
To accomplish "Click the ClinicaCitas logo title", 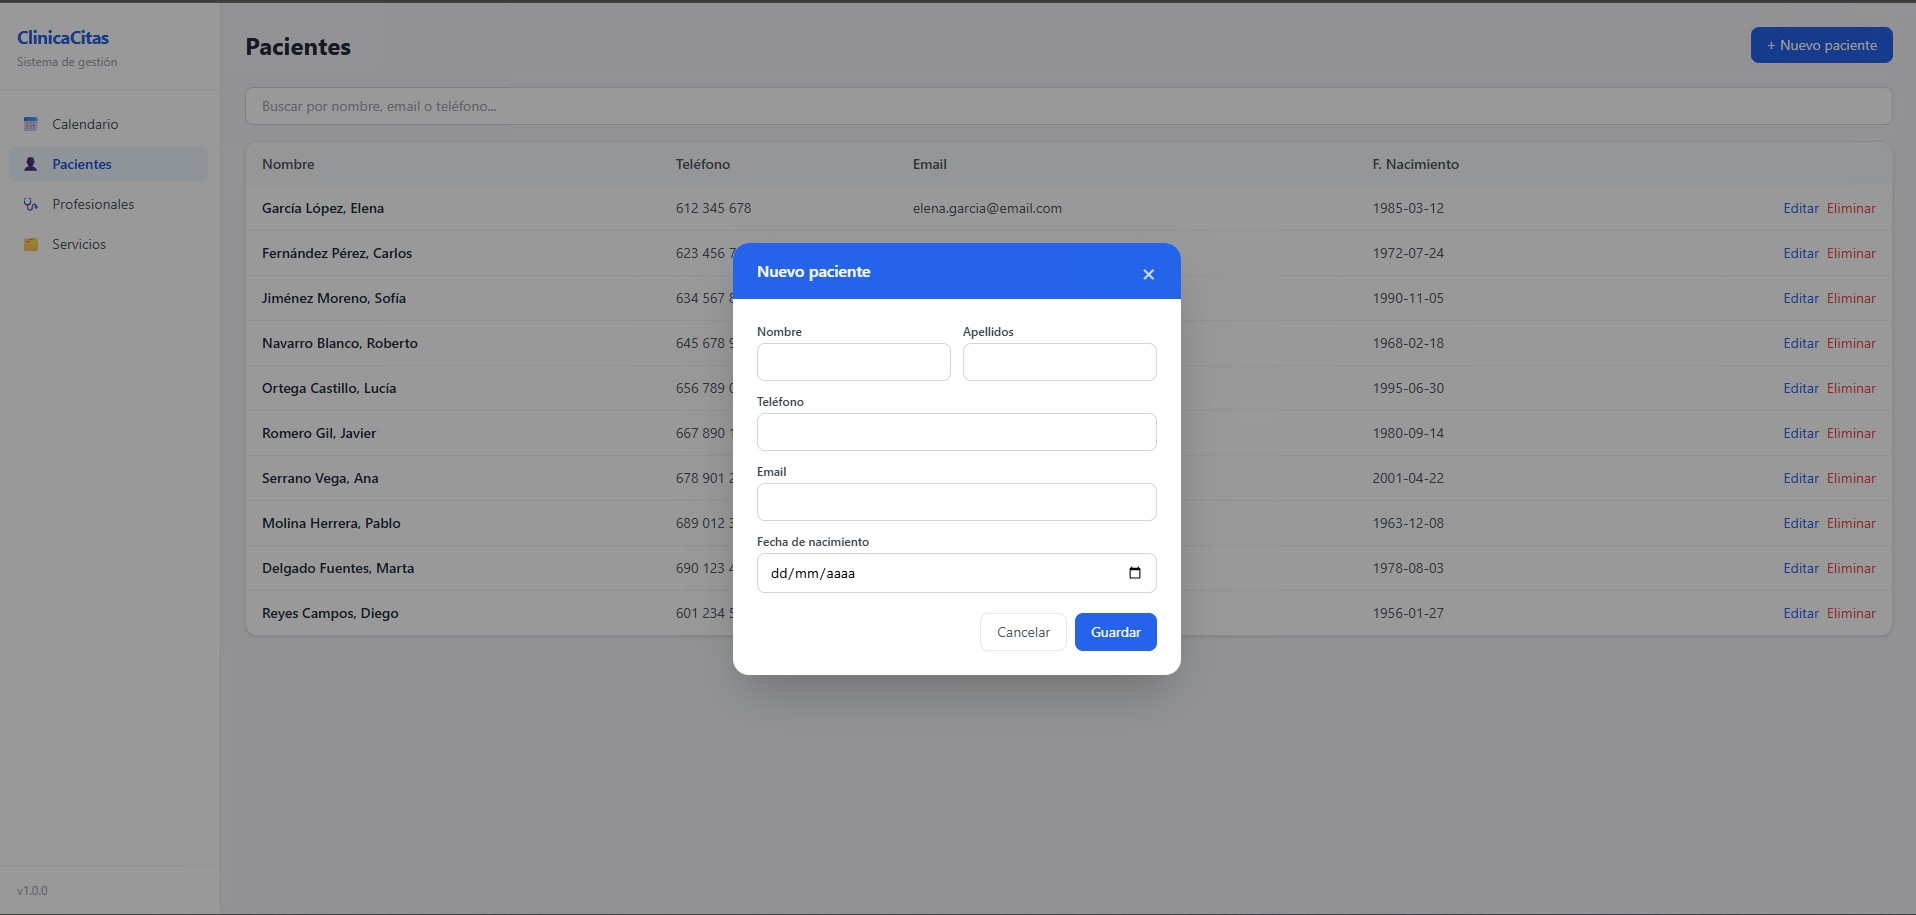I will (63, 38).
